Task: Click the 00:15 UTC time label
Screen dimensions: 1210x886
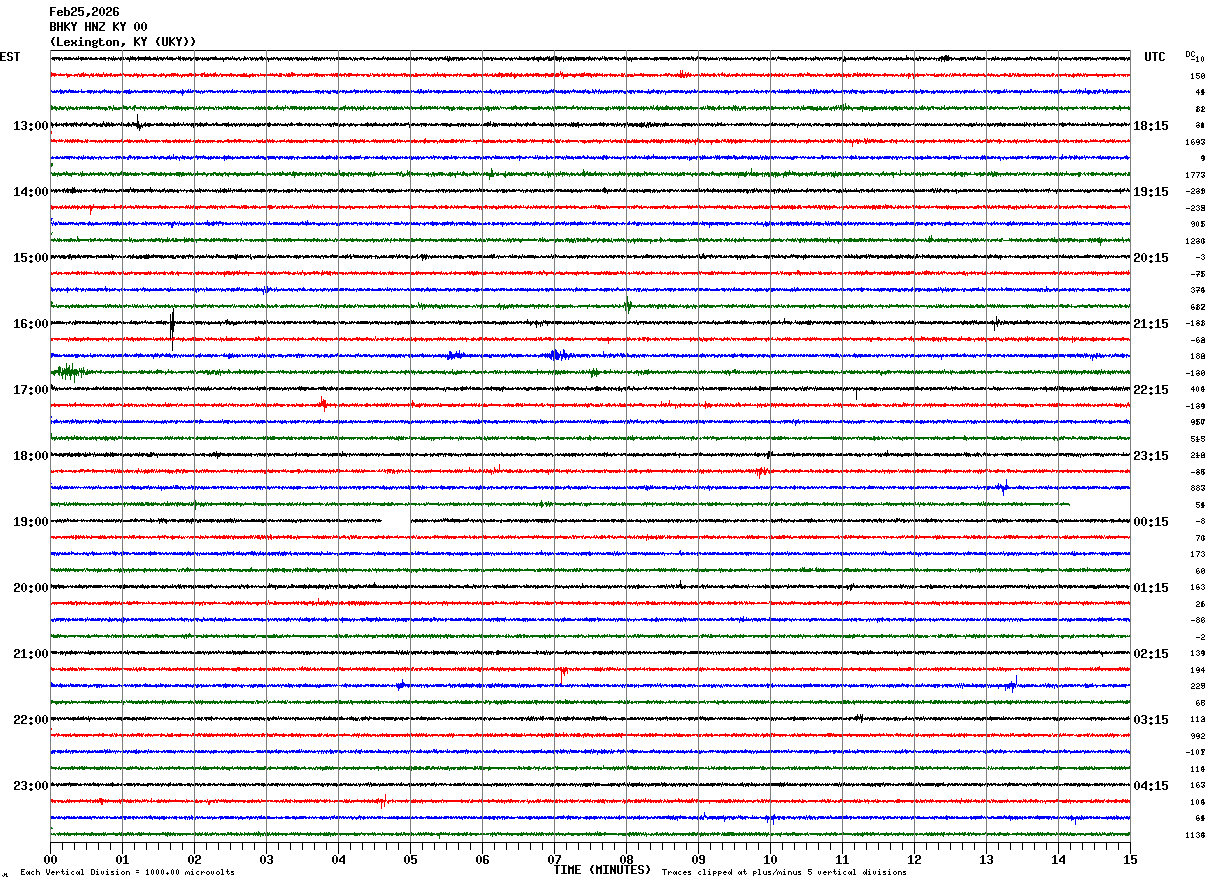Action: (x=1151, y=522)
